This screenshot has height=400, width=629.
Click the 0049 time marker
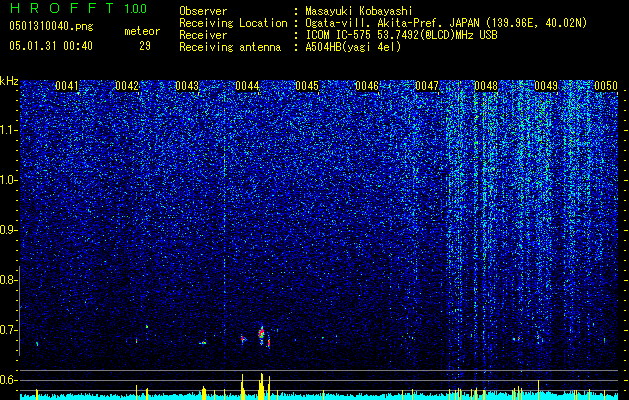(546, 86)
